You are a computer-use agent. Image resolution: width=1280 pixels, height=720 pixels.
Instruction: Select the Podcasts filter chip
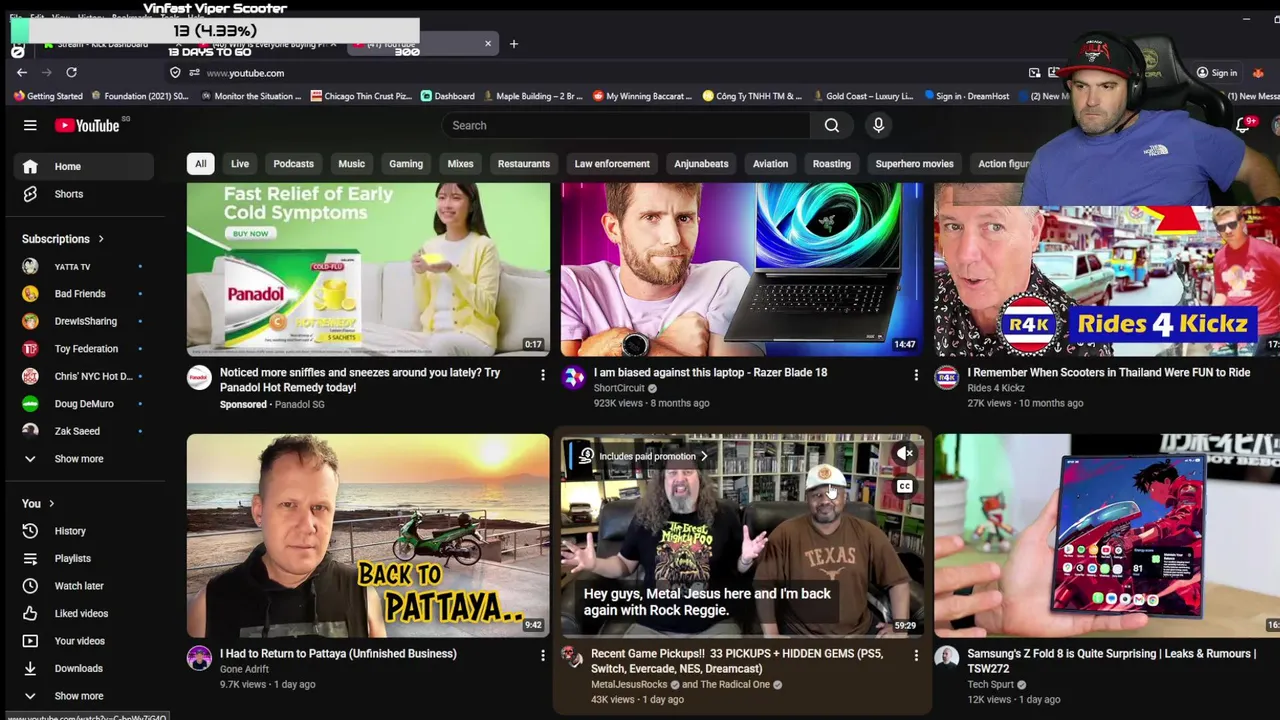(293, 164)
